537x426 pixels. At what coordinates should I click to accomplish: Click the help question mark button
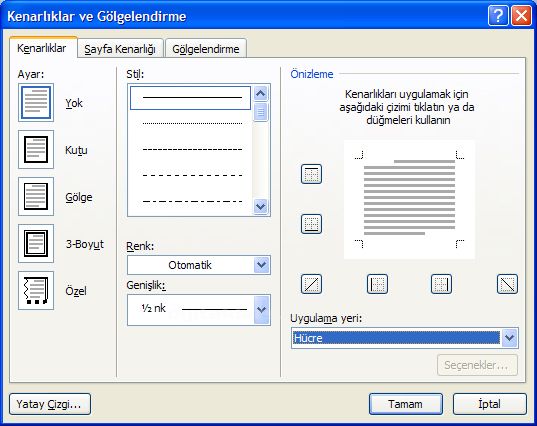click(x=498, y=16)
